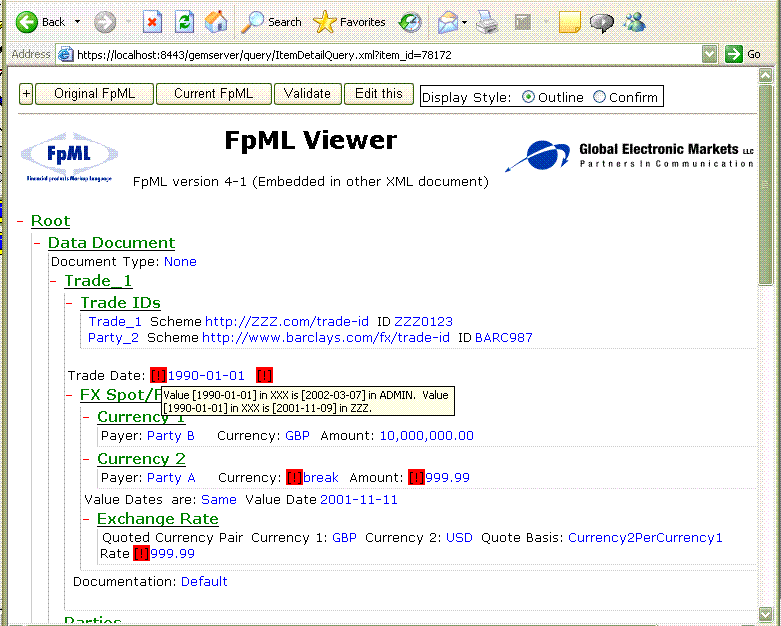This screenshot has height=626, width=781.
Task: Click the Refresh page icon
Action: (x=184, y=22)
